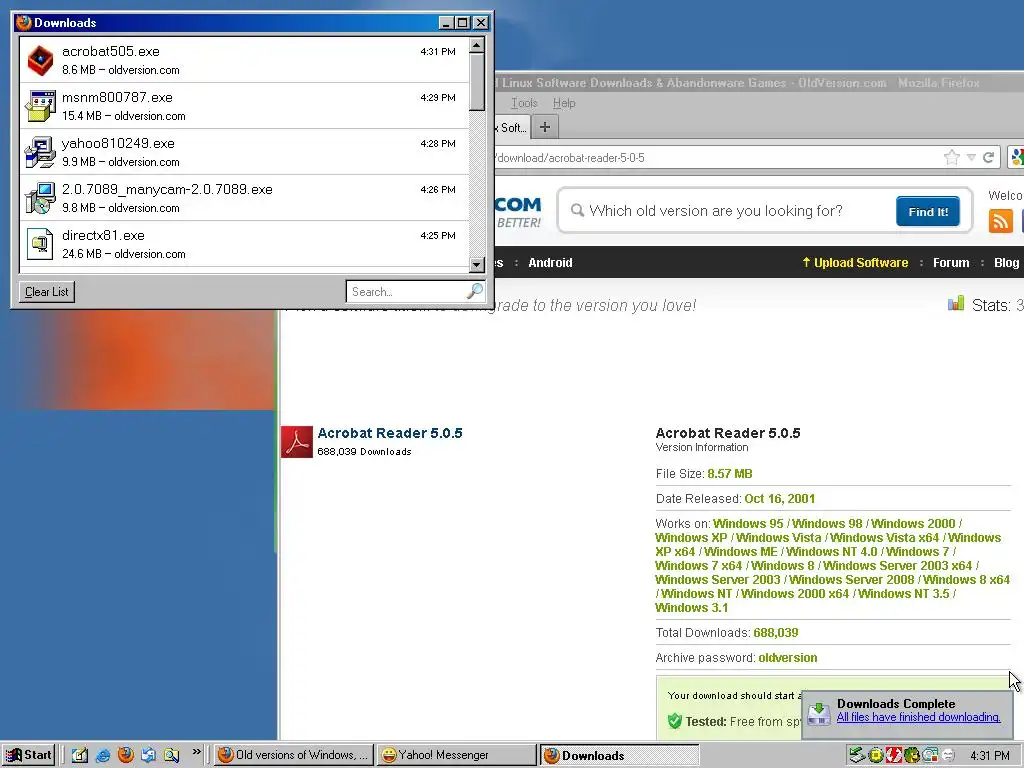Viewport: 1024px width, 768px height.
Task: Click the Downloads list scroll-down arrow
Action: (477, 264)
